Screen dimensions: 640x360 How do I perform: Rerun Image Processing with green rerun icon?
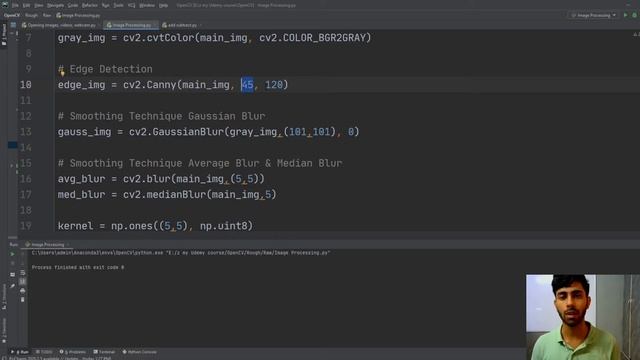click(12, 254)
